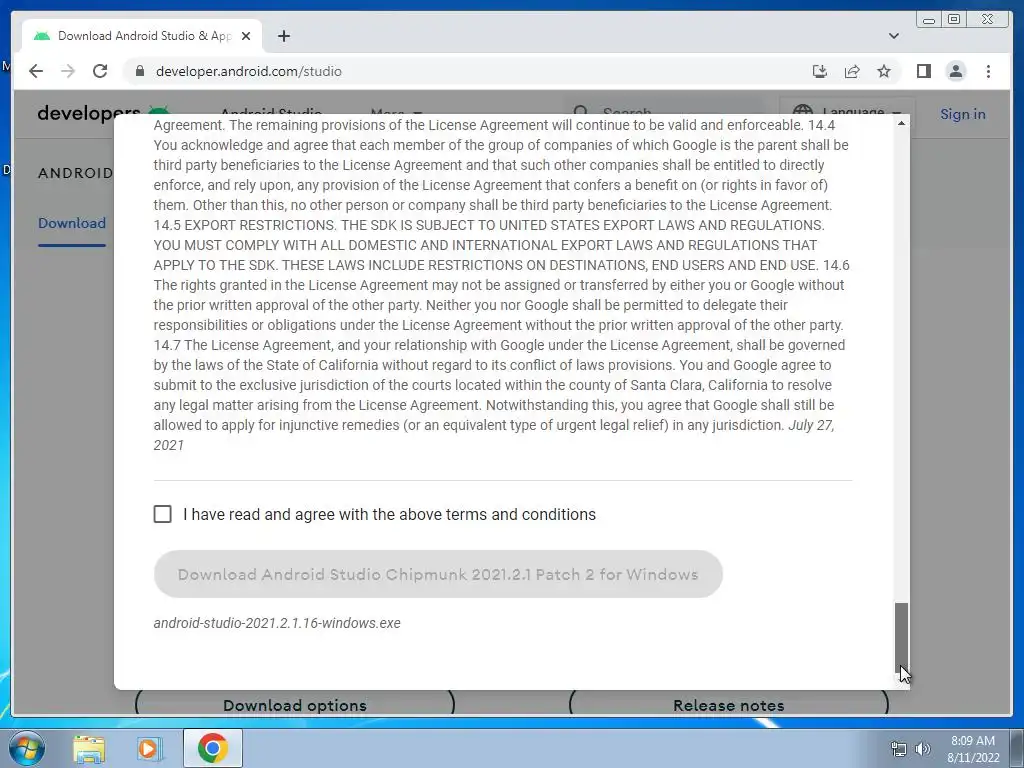Click the Chrome taskbar icon
Image resolution: width=1024 pixels, height=768 pixels.
pos(212,748)
